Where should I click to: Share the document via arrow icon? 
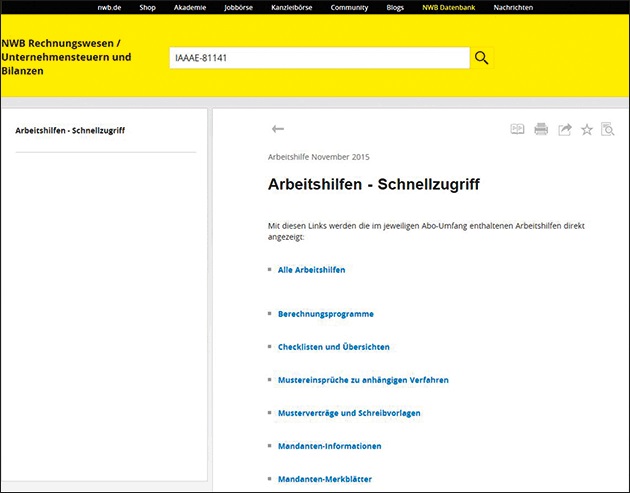564,129
